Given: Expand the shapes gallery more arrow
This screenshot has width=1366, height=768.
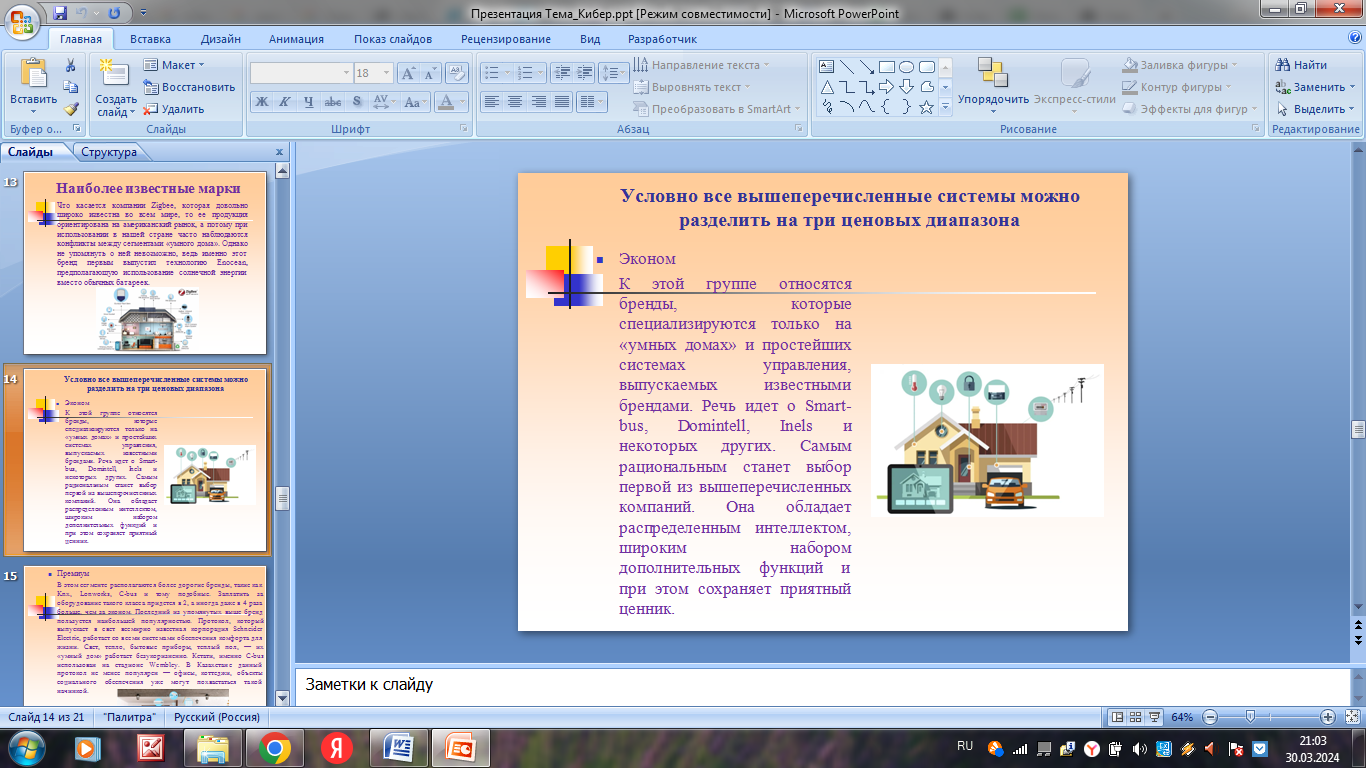Looking at the screenshot, I should (x=946, y=108).
